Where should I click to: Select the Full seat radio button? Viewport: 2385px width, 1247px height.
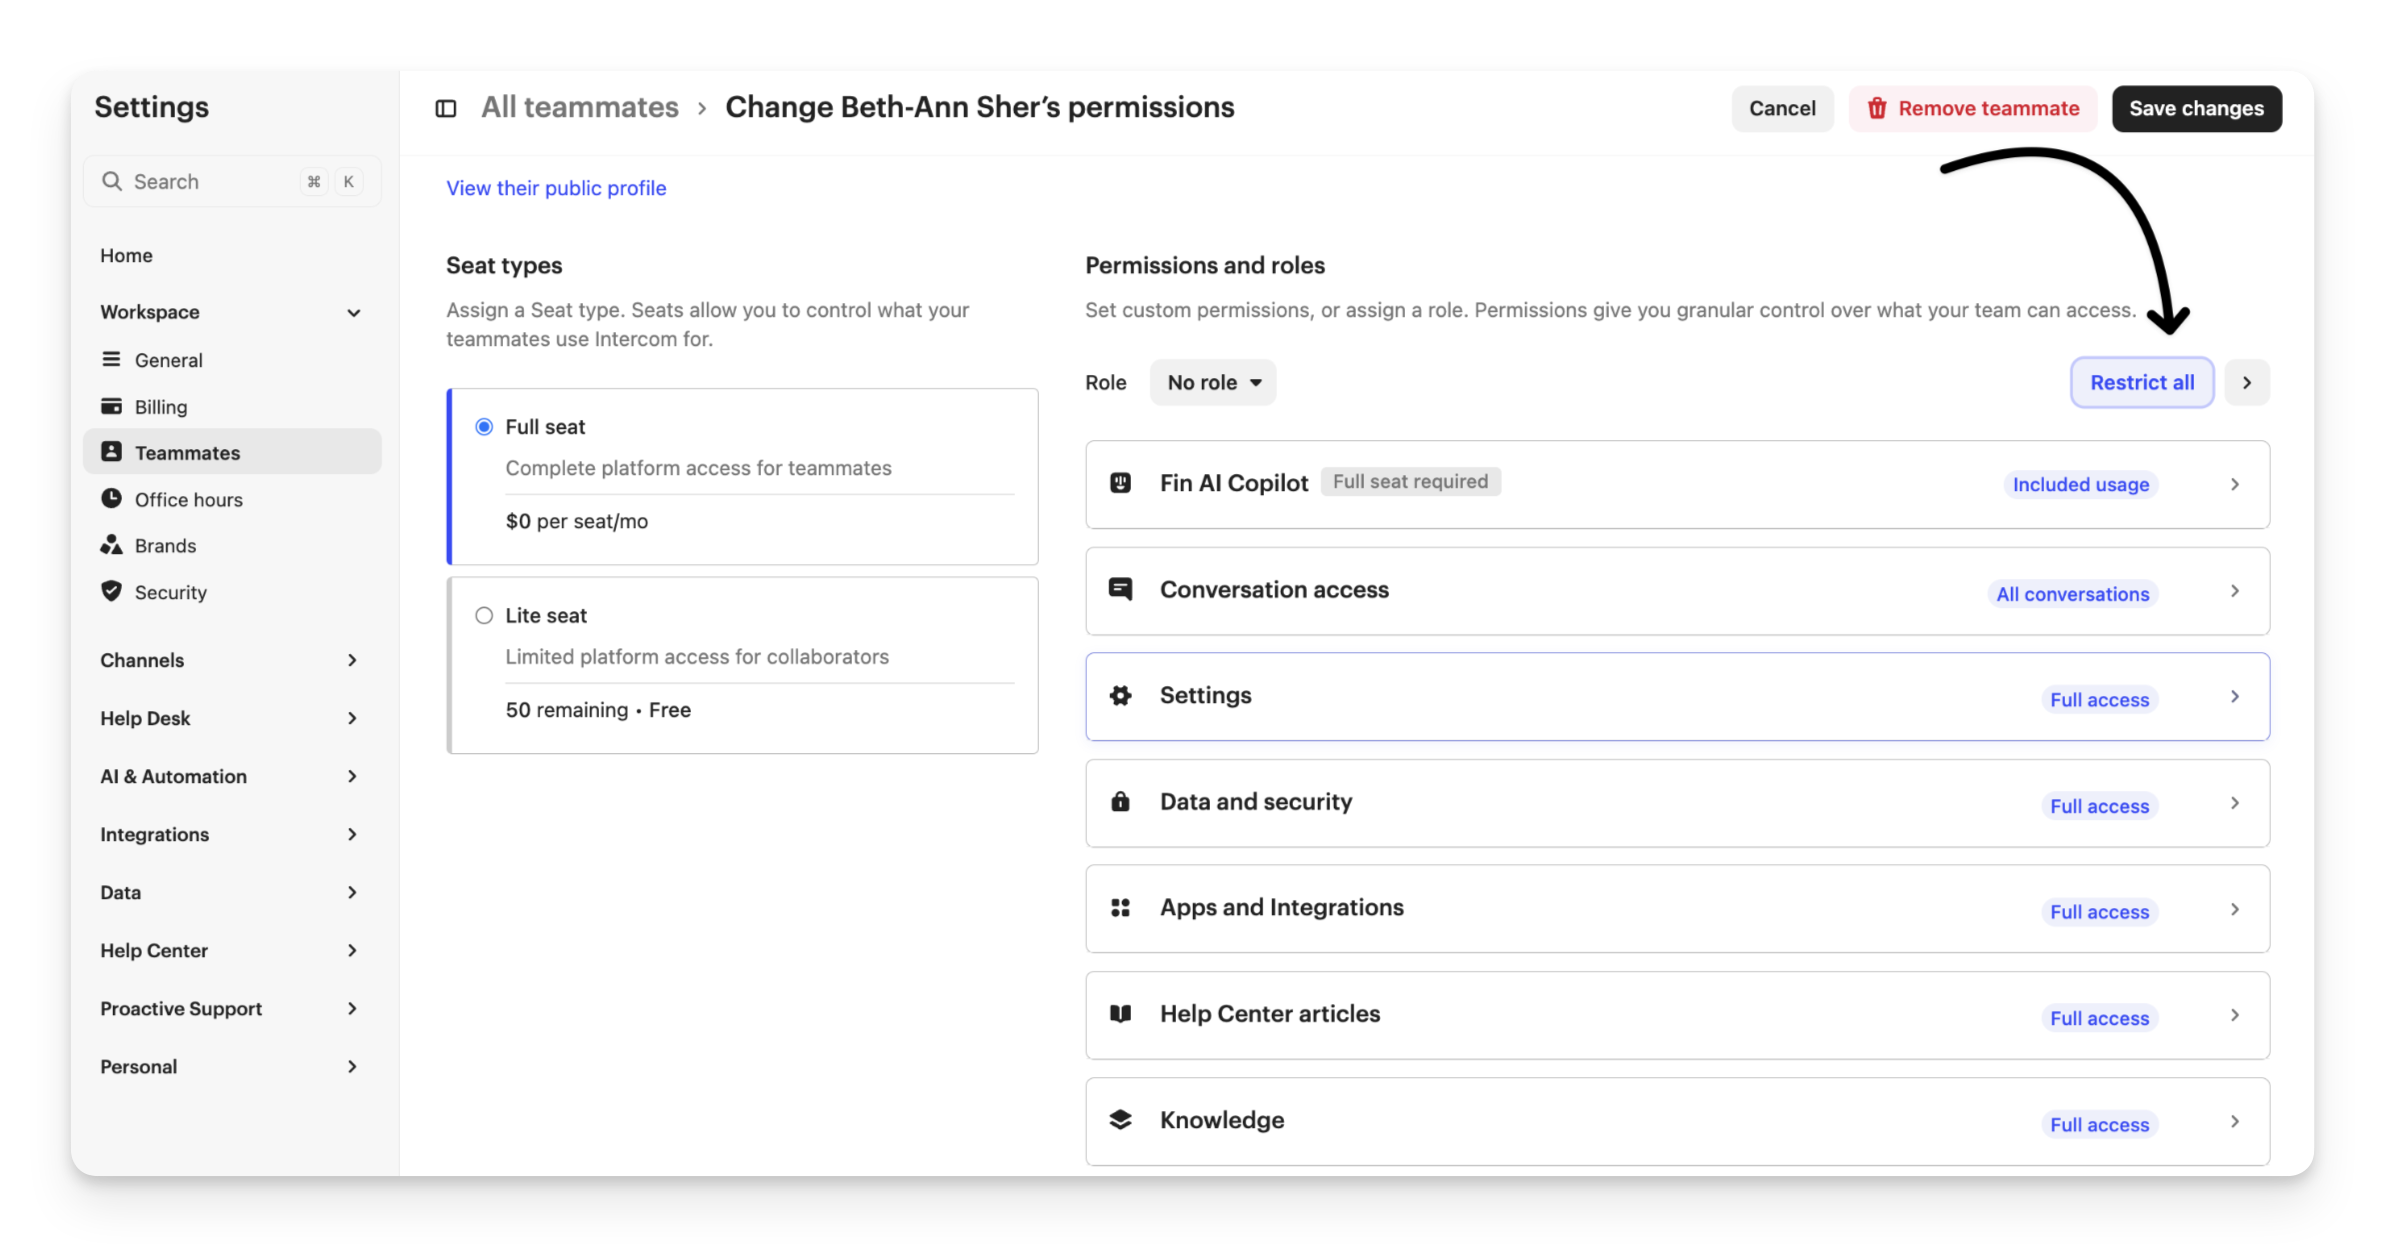[x=484, y=427]
